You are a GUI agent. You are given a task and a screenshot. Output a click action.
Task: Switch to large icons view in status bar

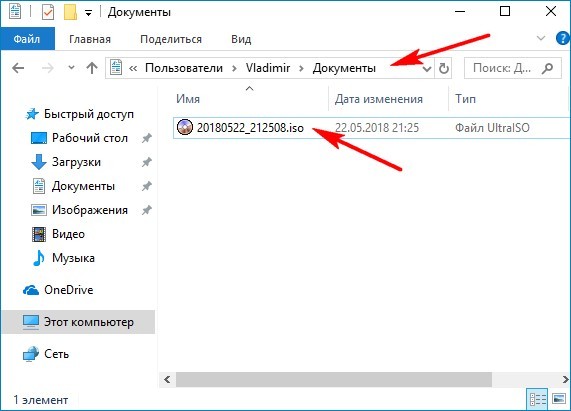click(559, 399)
